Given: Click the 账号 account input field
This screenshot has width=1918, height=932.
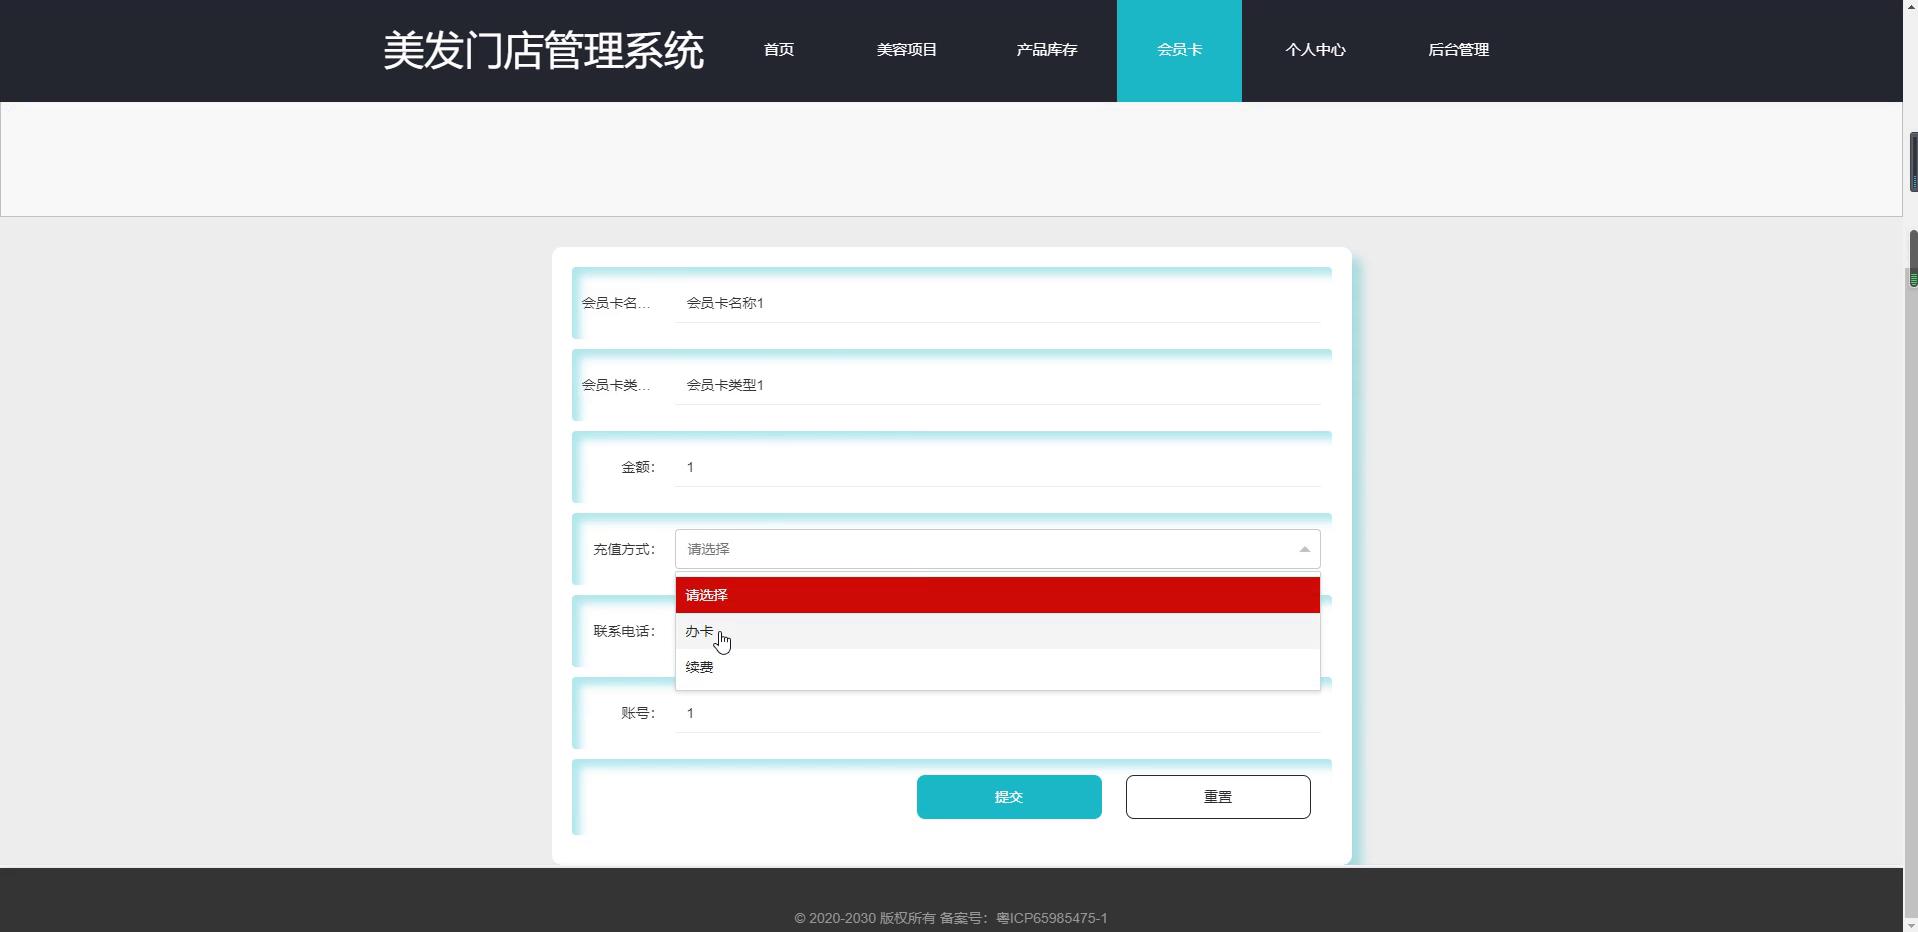Looking at the screenshot, I should pyautogui.click(x=997, y=713).
